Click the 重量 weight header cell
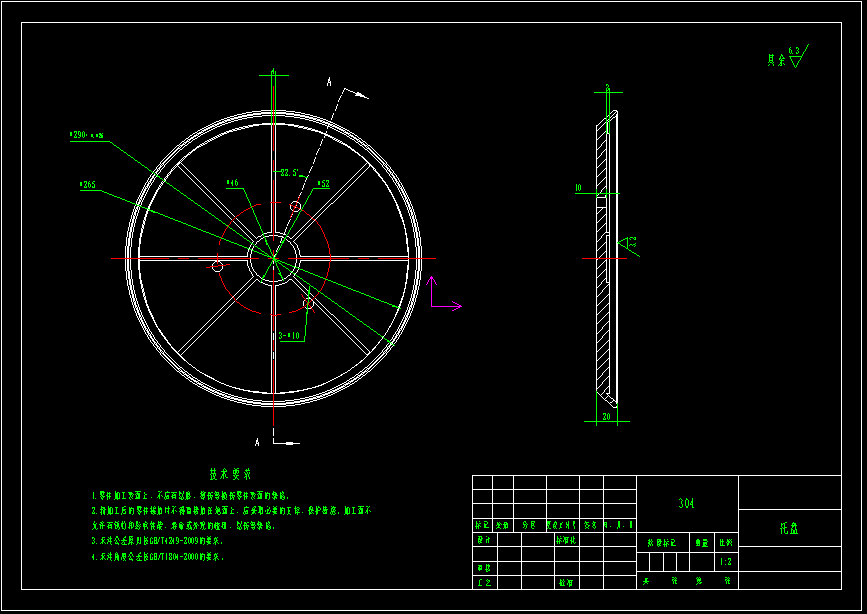The width and height of the screenshot is (867, 614). coord(702,543)
